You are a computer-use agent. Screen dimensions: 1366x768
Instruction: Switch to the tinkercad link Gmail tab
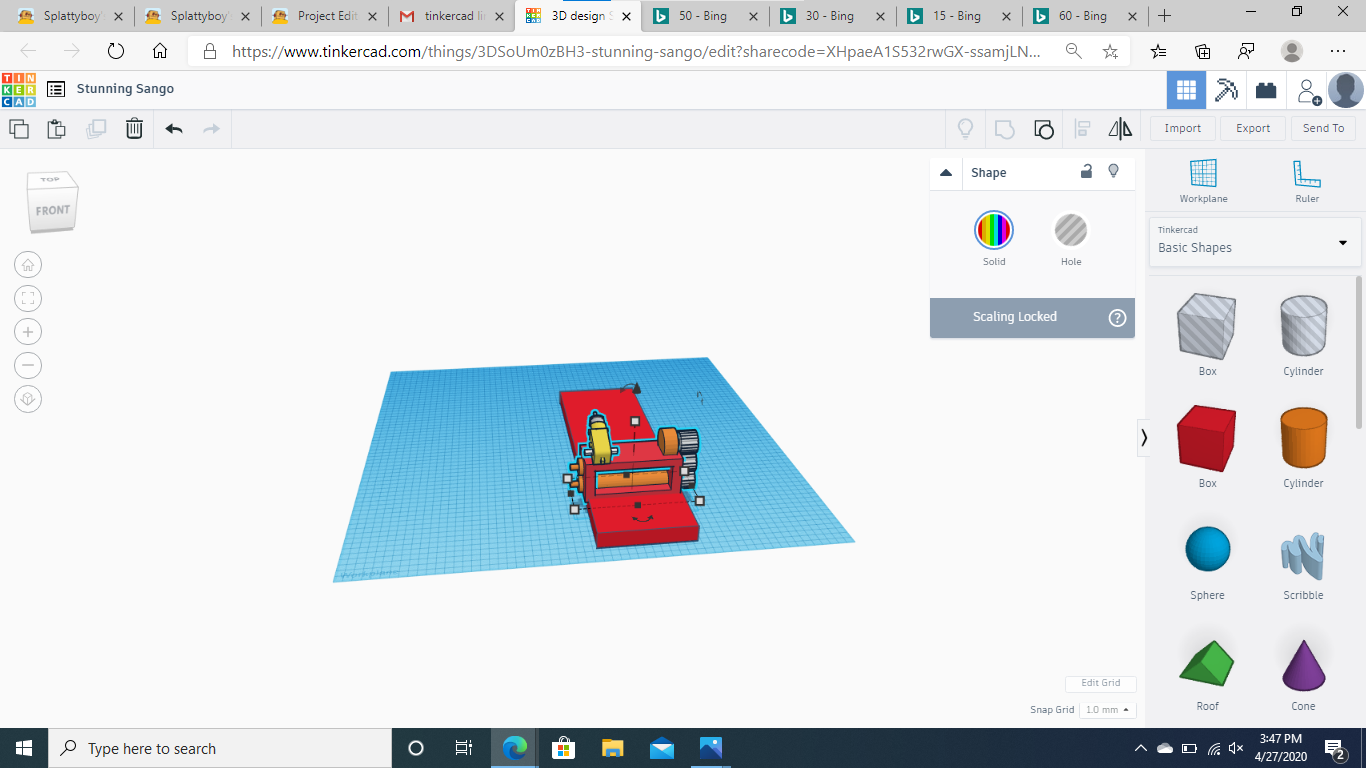pos(452,16)
